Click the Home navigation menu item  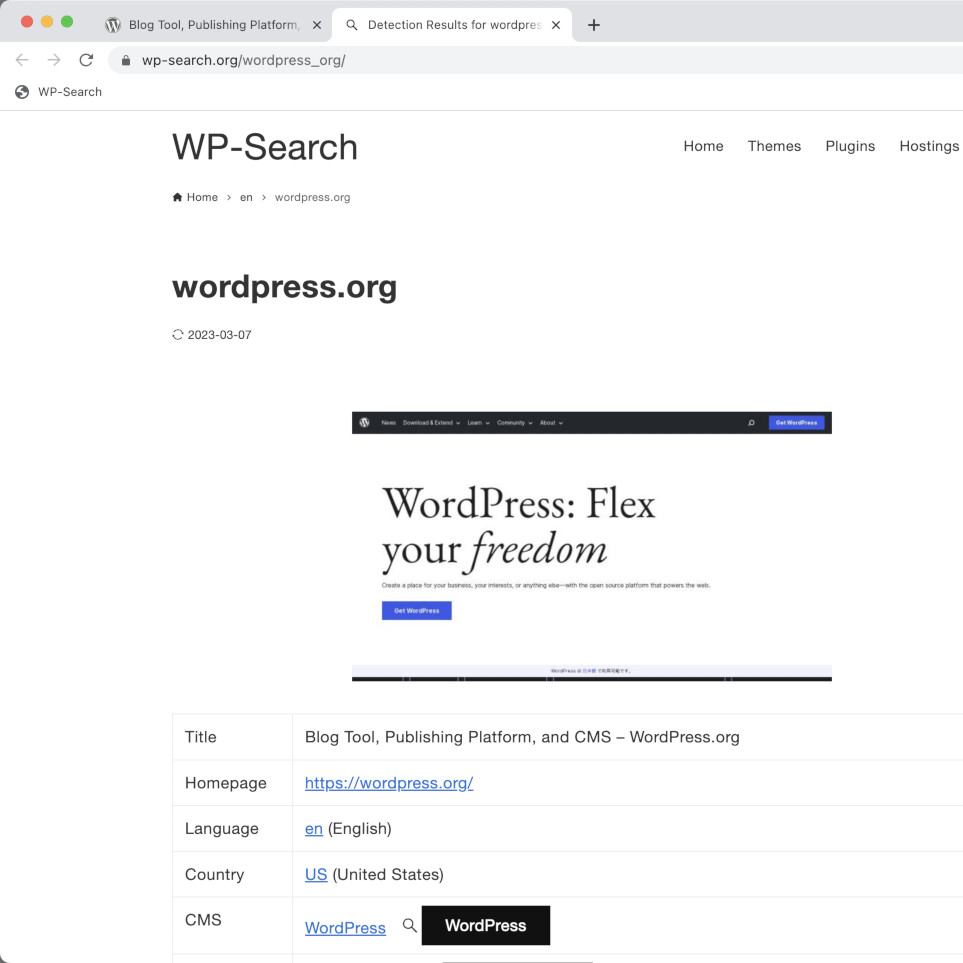click(703, 146)
